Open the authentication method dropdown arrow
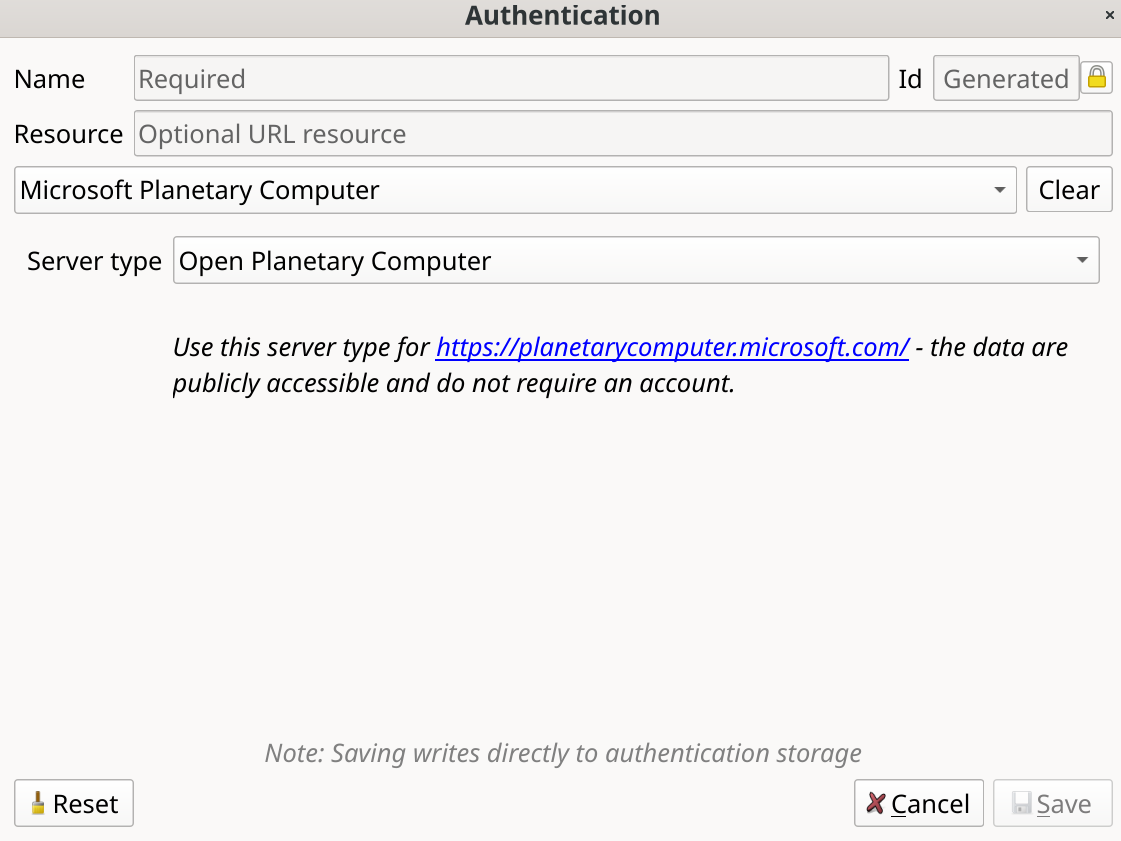 point(999,189)
